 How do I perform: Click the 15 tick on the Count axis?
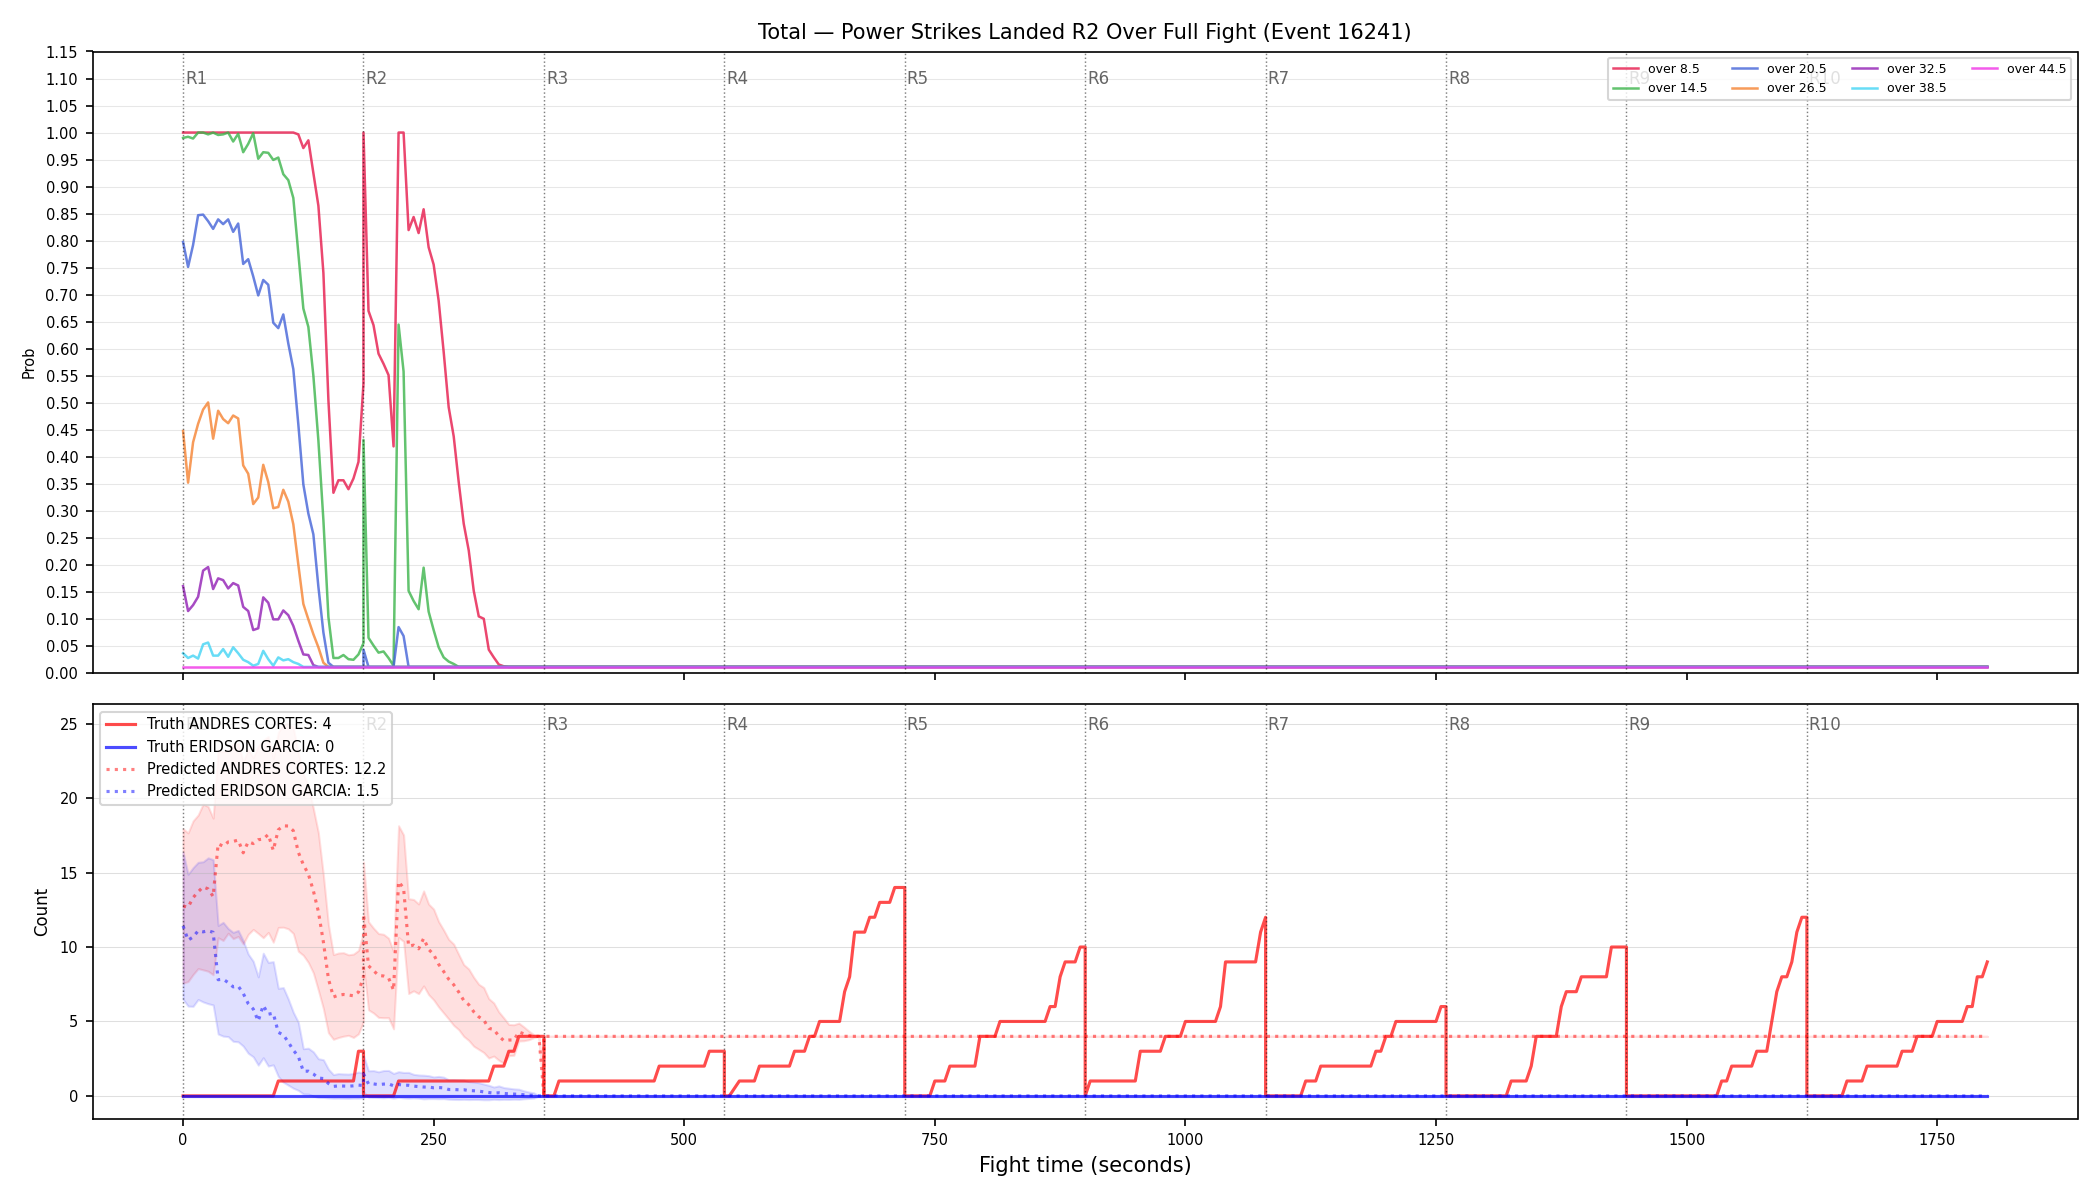pyautogui.click(x=69, y=873)
